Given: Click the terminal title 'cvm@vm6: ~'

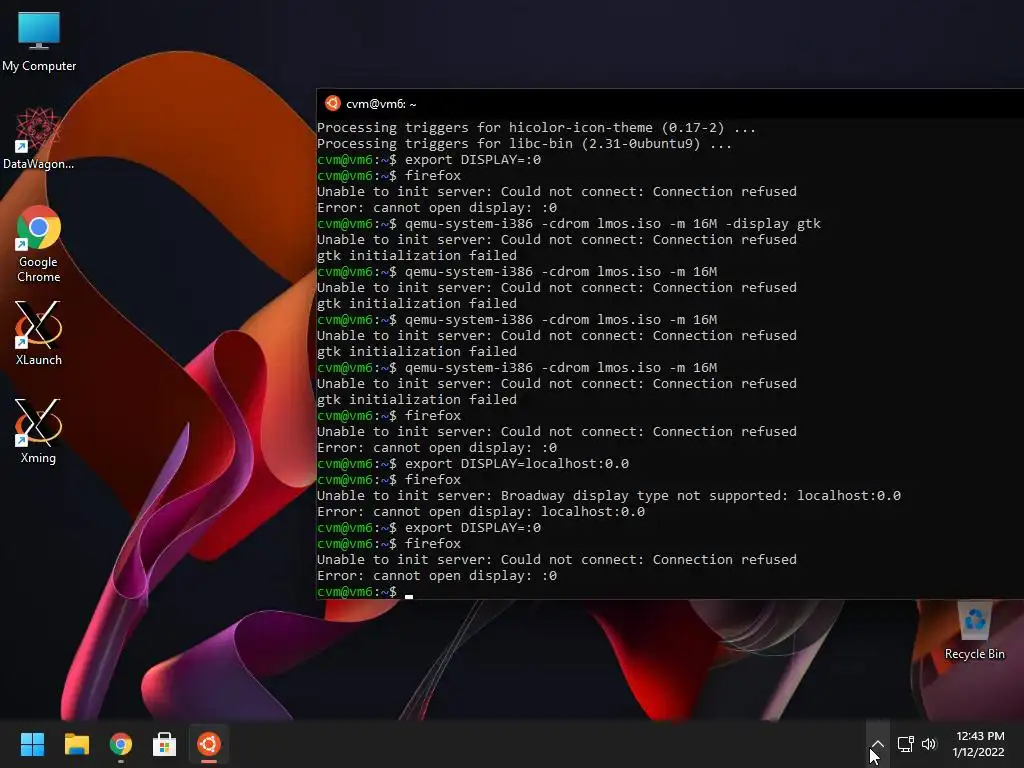Looking at the screenshot, I should 381,104.
